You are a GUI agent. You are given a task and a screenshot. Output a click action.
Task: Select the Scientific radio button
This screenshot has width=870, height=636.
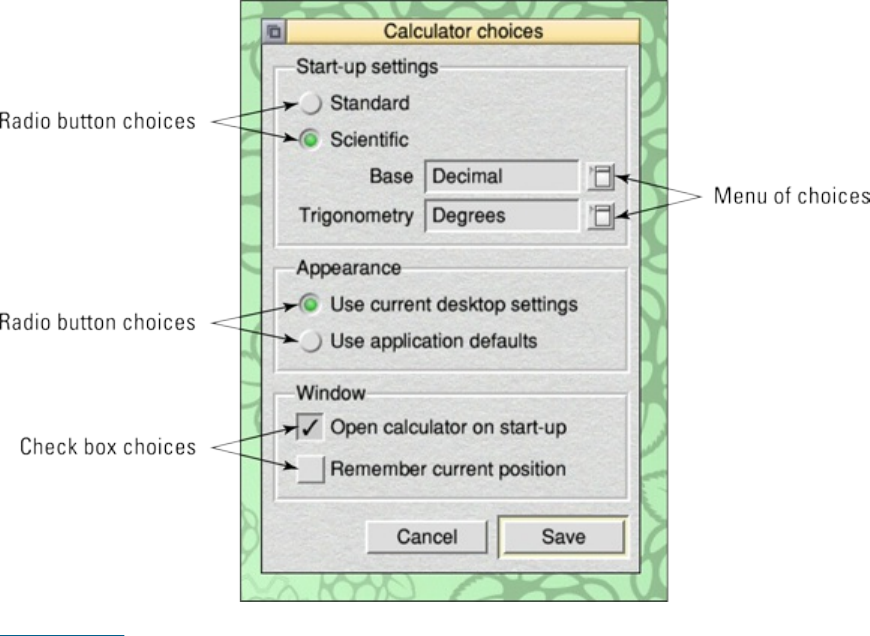click(x=312, y=140)
